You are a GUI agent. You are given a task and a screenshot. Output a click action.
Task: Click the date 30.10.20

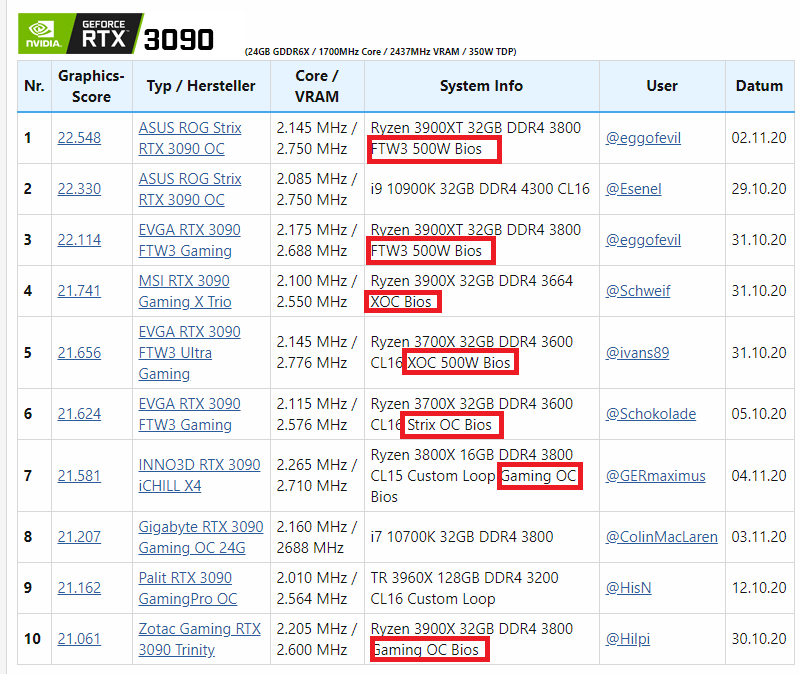click(x=759, y=639)
